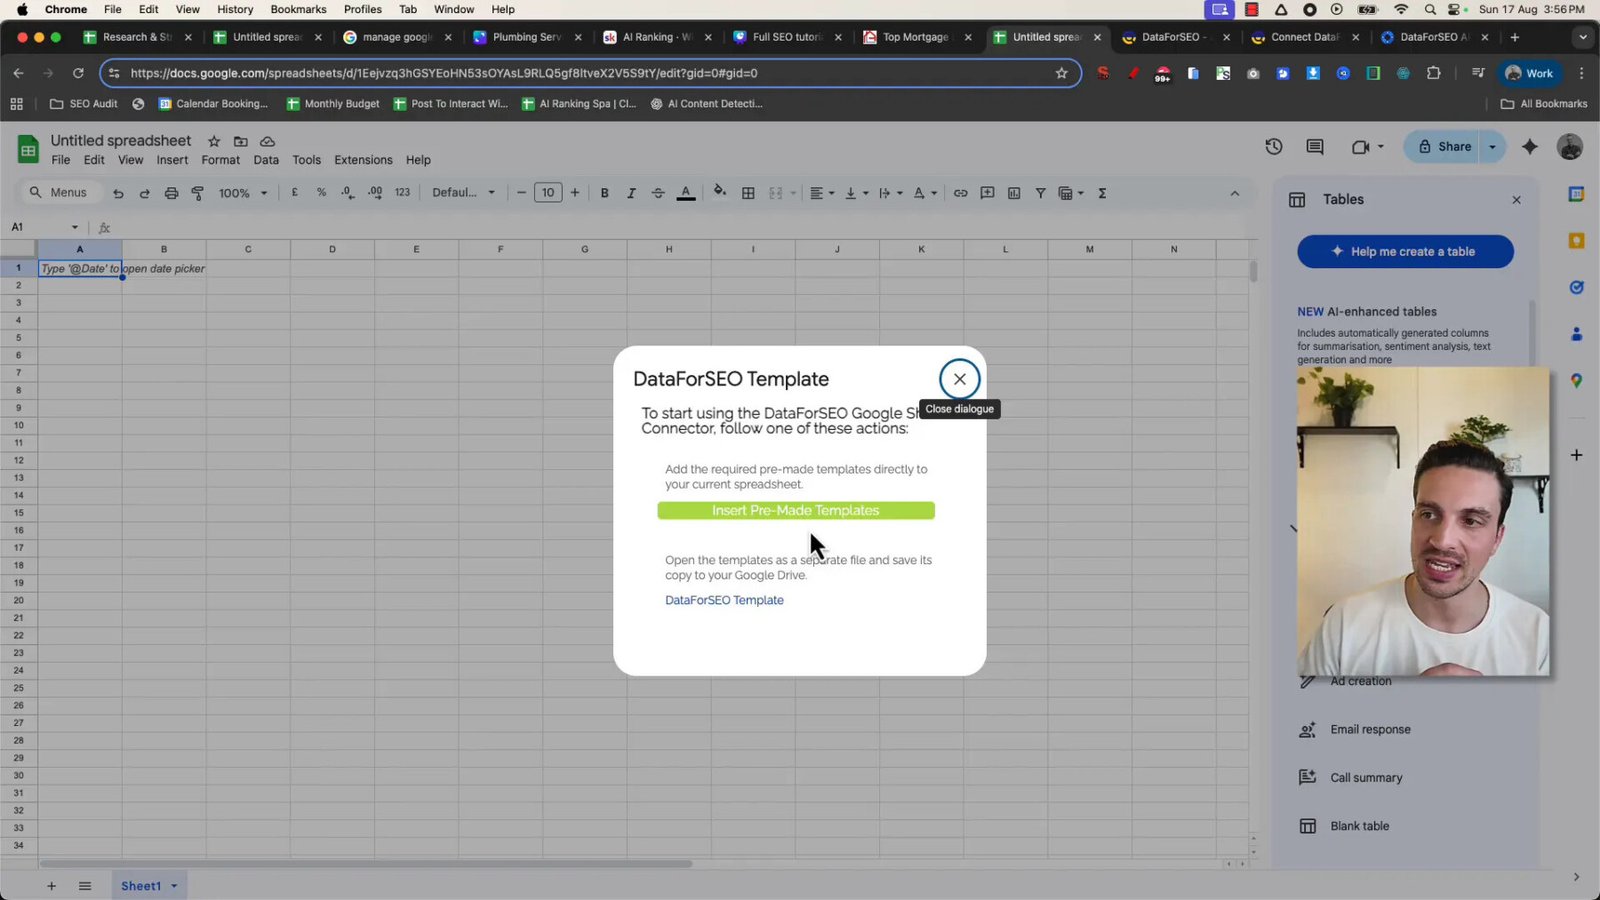The image size is (1600, 900).
Task: Open the zoom 100% dropdown
Action: 243,193
